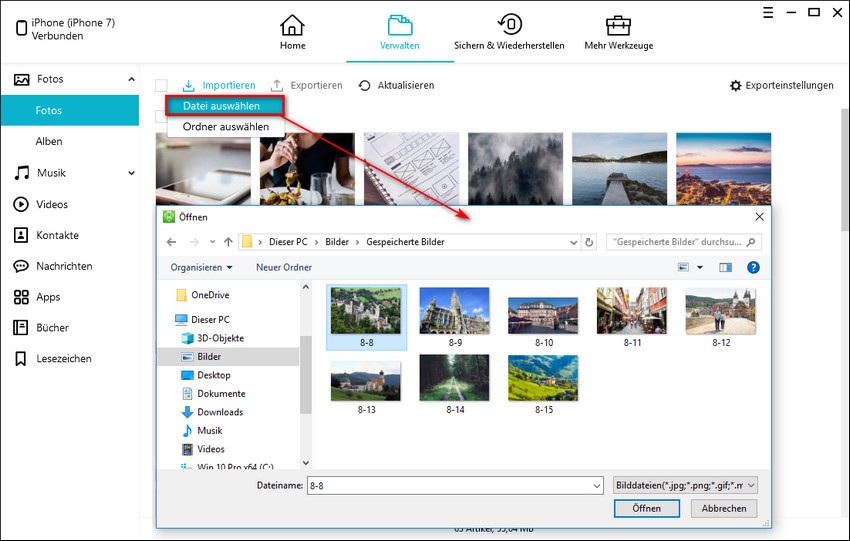Open the Bilddateien file type dropdown
Viewport: 850px width, 541px height.
pos(685,486)
